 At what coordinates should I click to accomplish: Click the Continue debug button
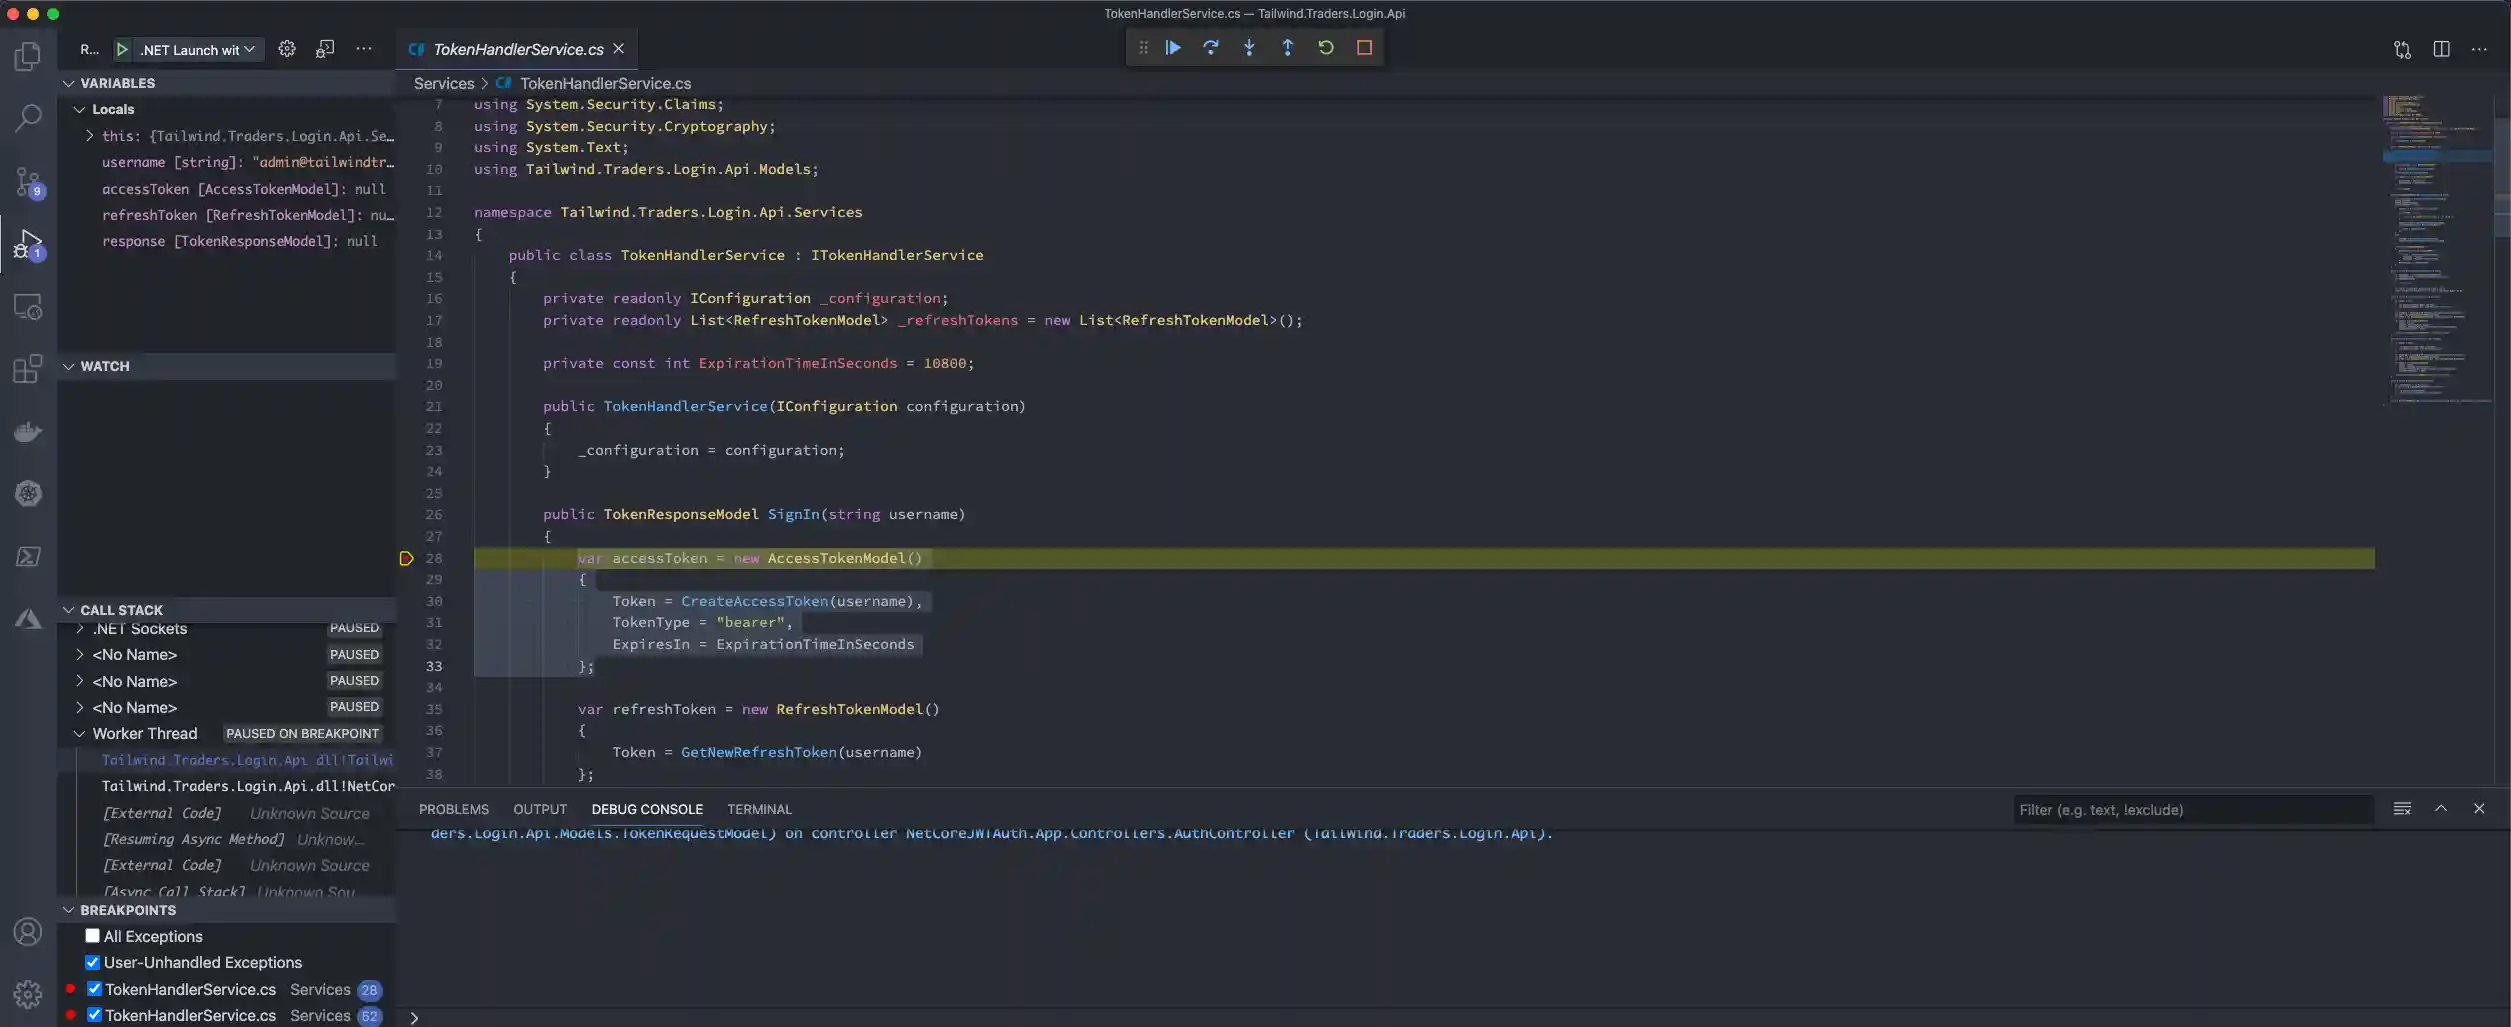(x=1172, y=47)
